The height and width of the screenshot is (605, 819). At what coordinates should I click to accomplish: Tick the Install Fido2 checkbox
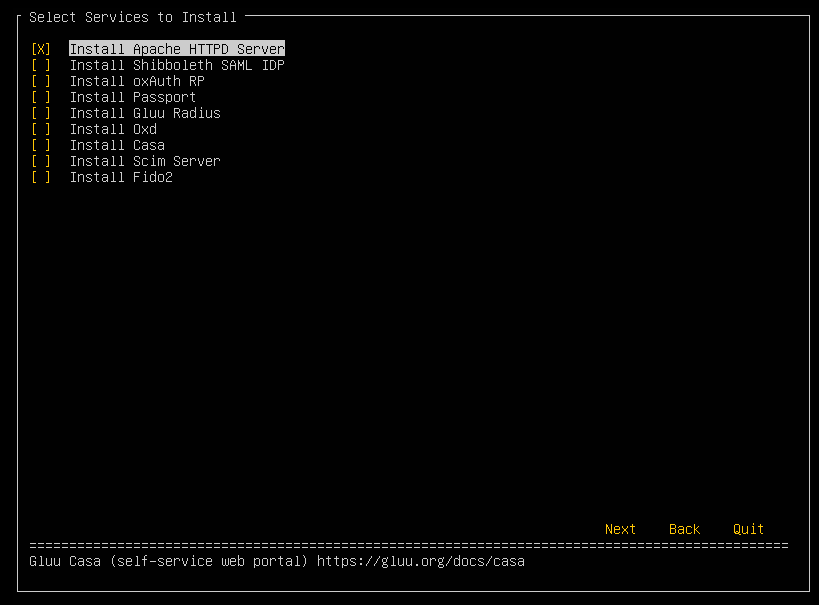[x=41, y=177]
